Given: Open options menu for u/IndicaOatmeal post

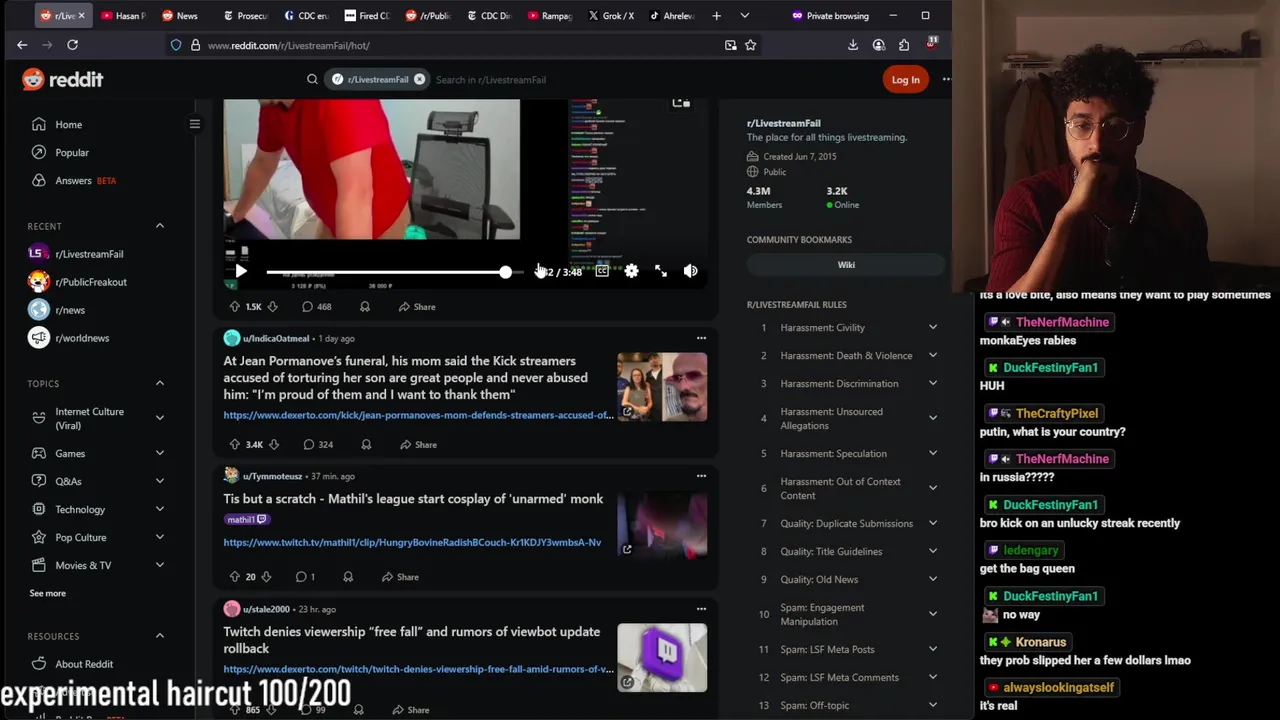Looking at the screenshot, I should pyautogui.click(x=701, y=338).
